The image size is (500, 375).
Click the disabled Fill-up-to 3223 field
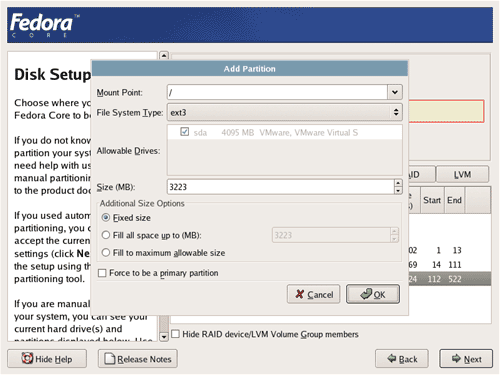331,235
